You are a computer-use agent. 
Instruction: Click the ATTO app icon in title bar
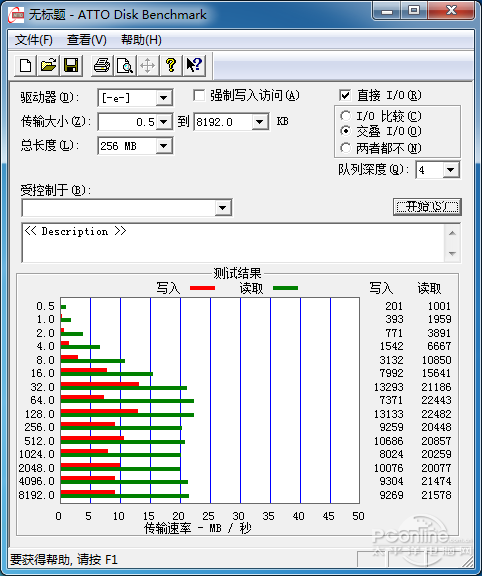[16, 15]
